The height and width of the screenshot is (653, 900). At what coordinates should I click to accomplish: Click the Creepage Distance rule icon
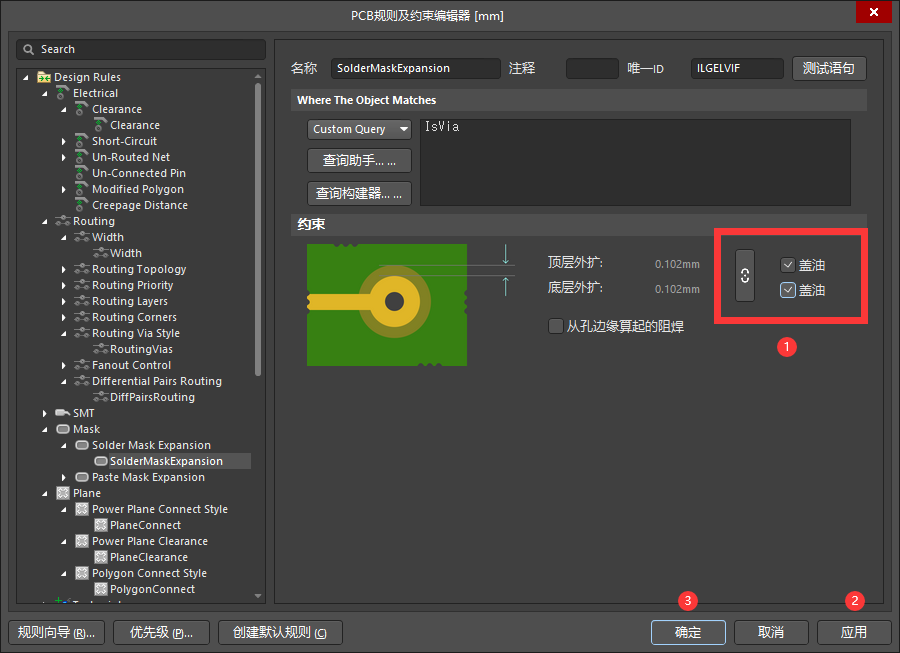[x=82, y=205]
